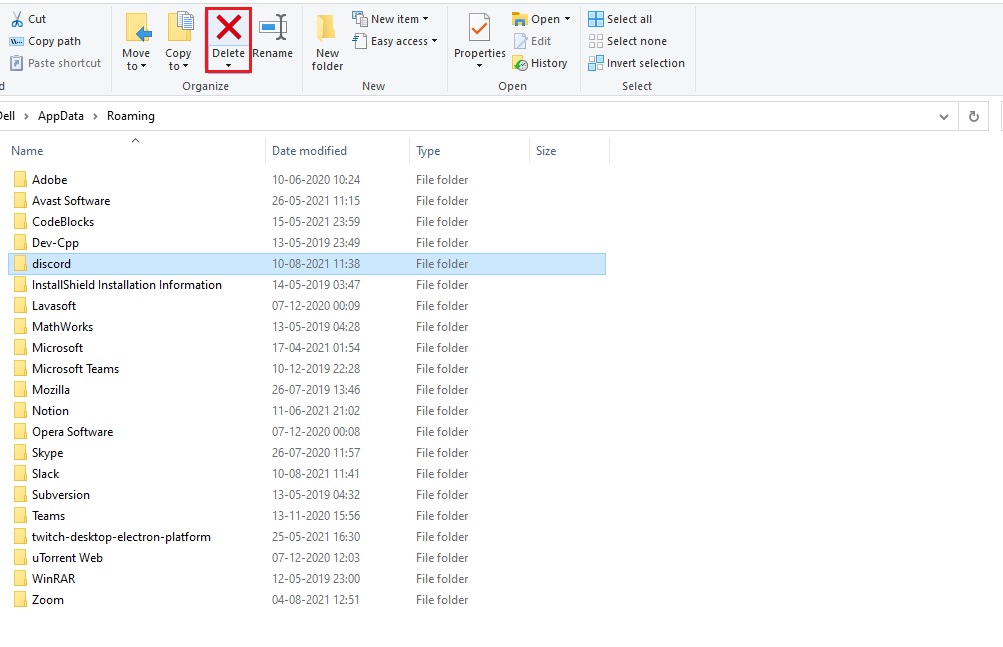Expand the chevron after AppData

point(95,116)
